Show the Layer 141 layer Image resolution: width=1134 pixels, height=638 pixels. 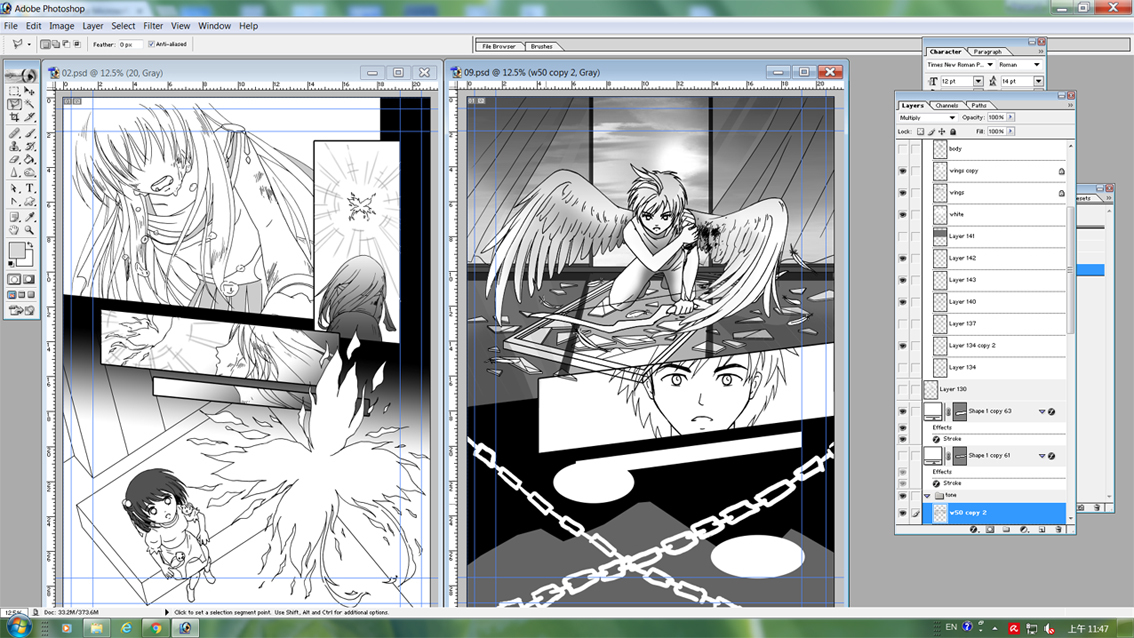click(903, 237)
